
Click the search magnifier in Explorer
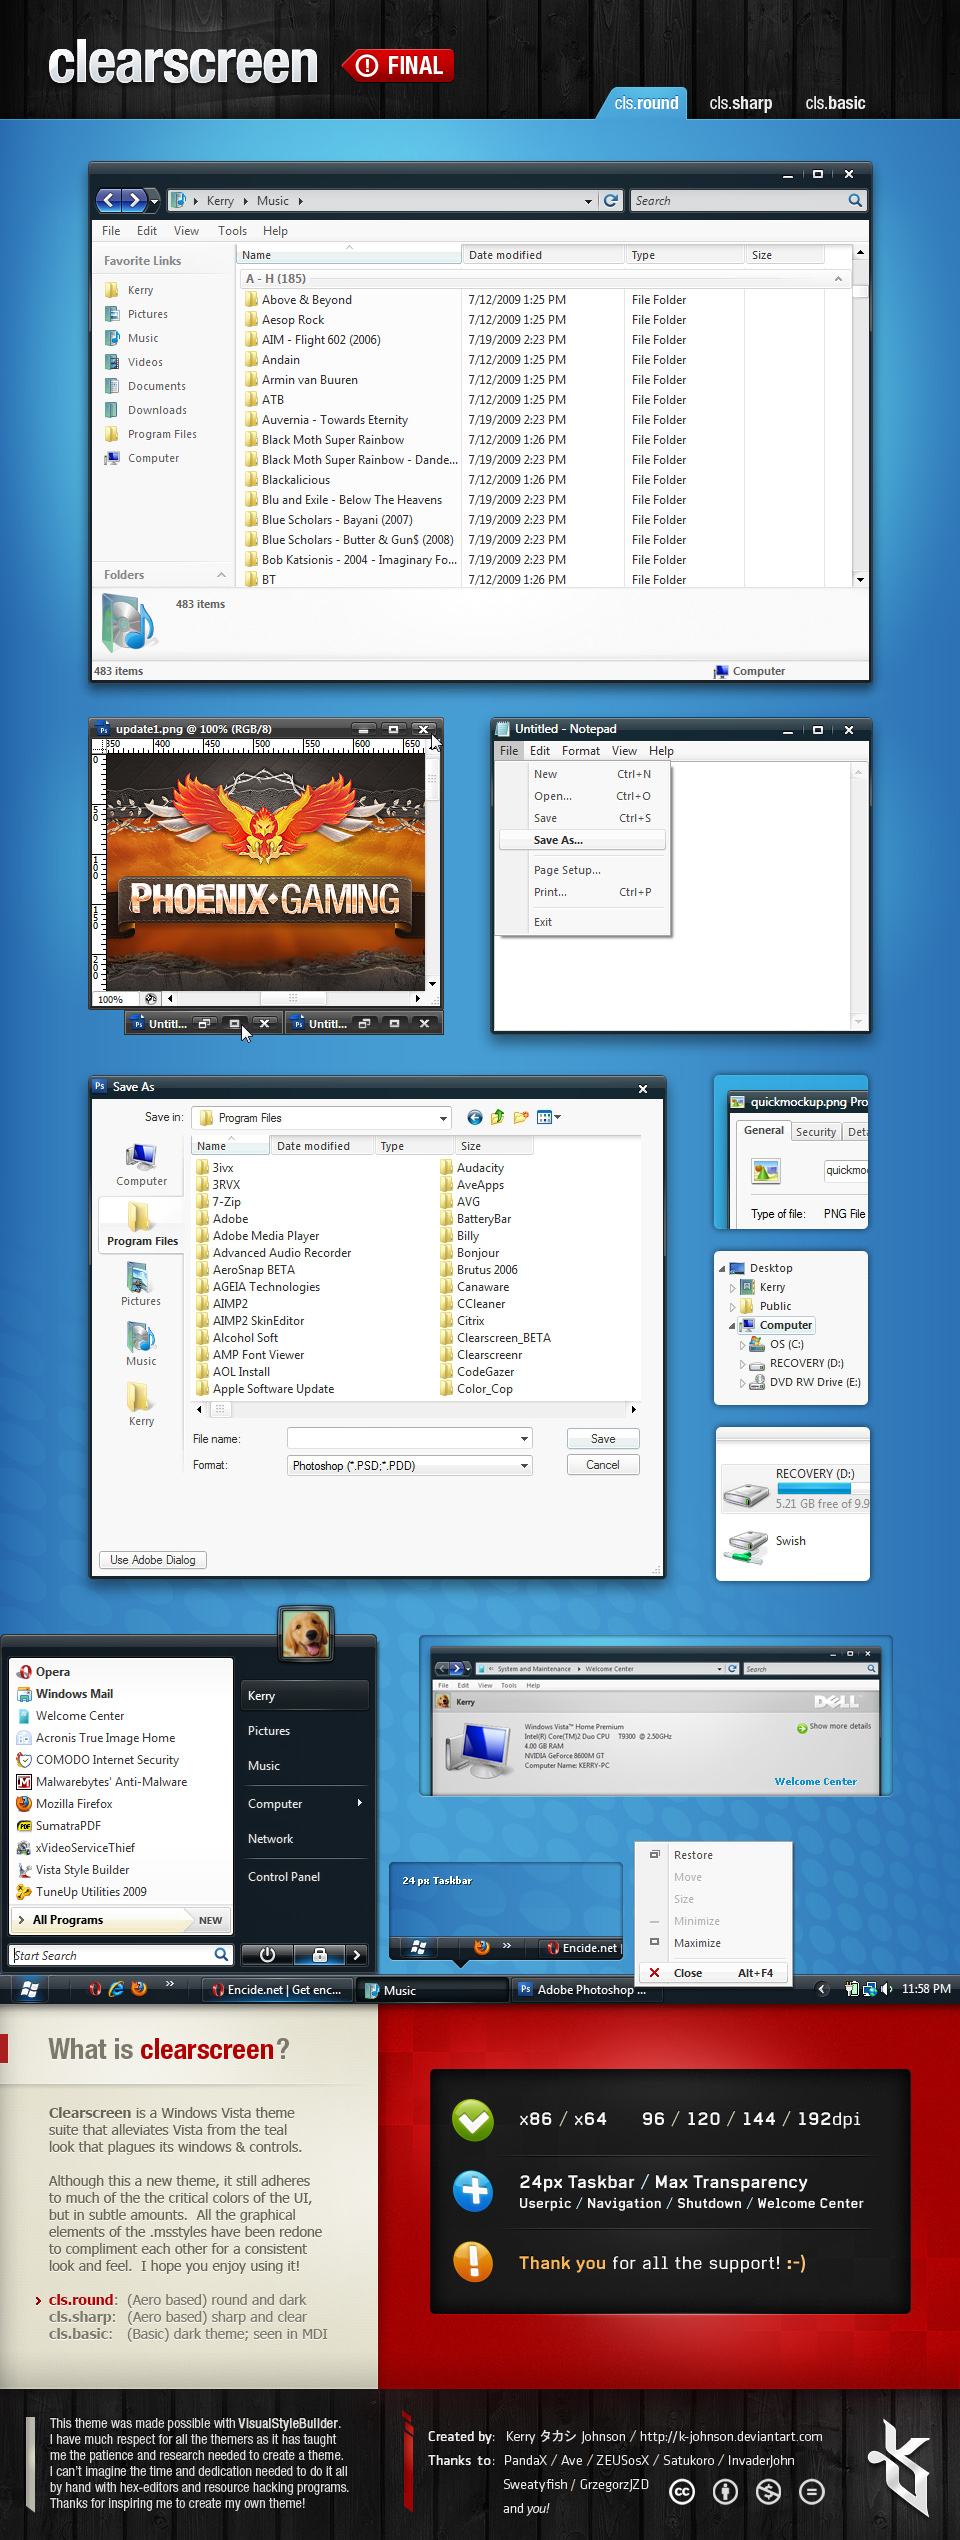(855, 201)
